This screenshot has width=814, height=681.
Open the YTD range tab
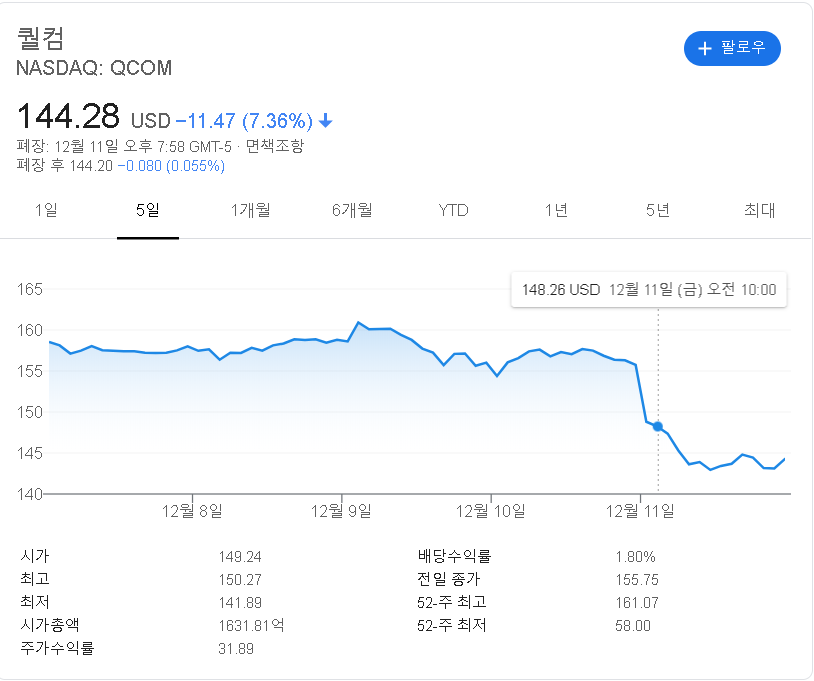click(x=453, y=210)
